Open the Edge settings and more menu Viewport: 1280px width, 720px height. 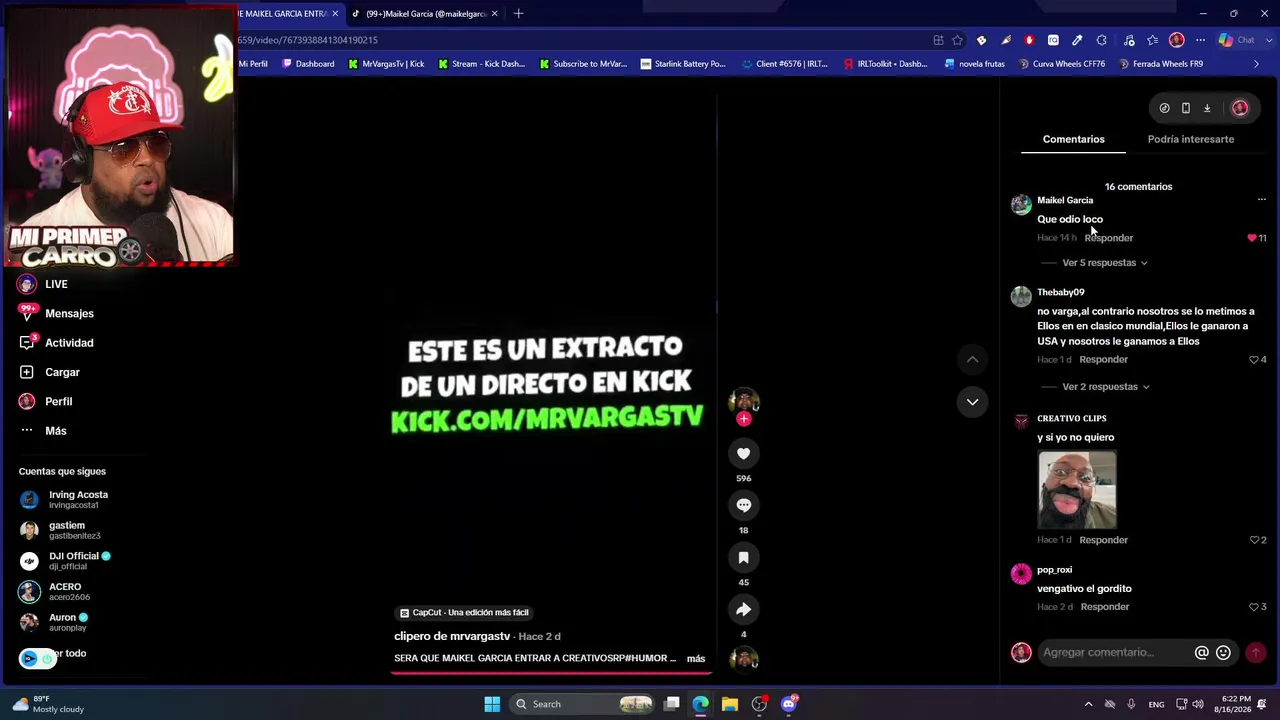click(1200, 40)
